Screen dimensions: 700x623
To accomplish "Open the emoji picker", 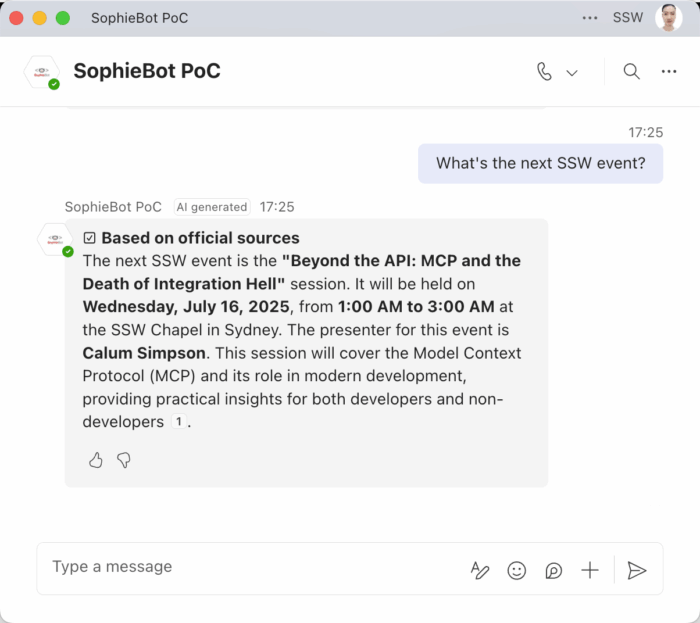I will [x=517, y=570].
